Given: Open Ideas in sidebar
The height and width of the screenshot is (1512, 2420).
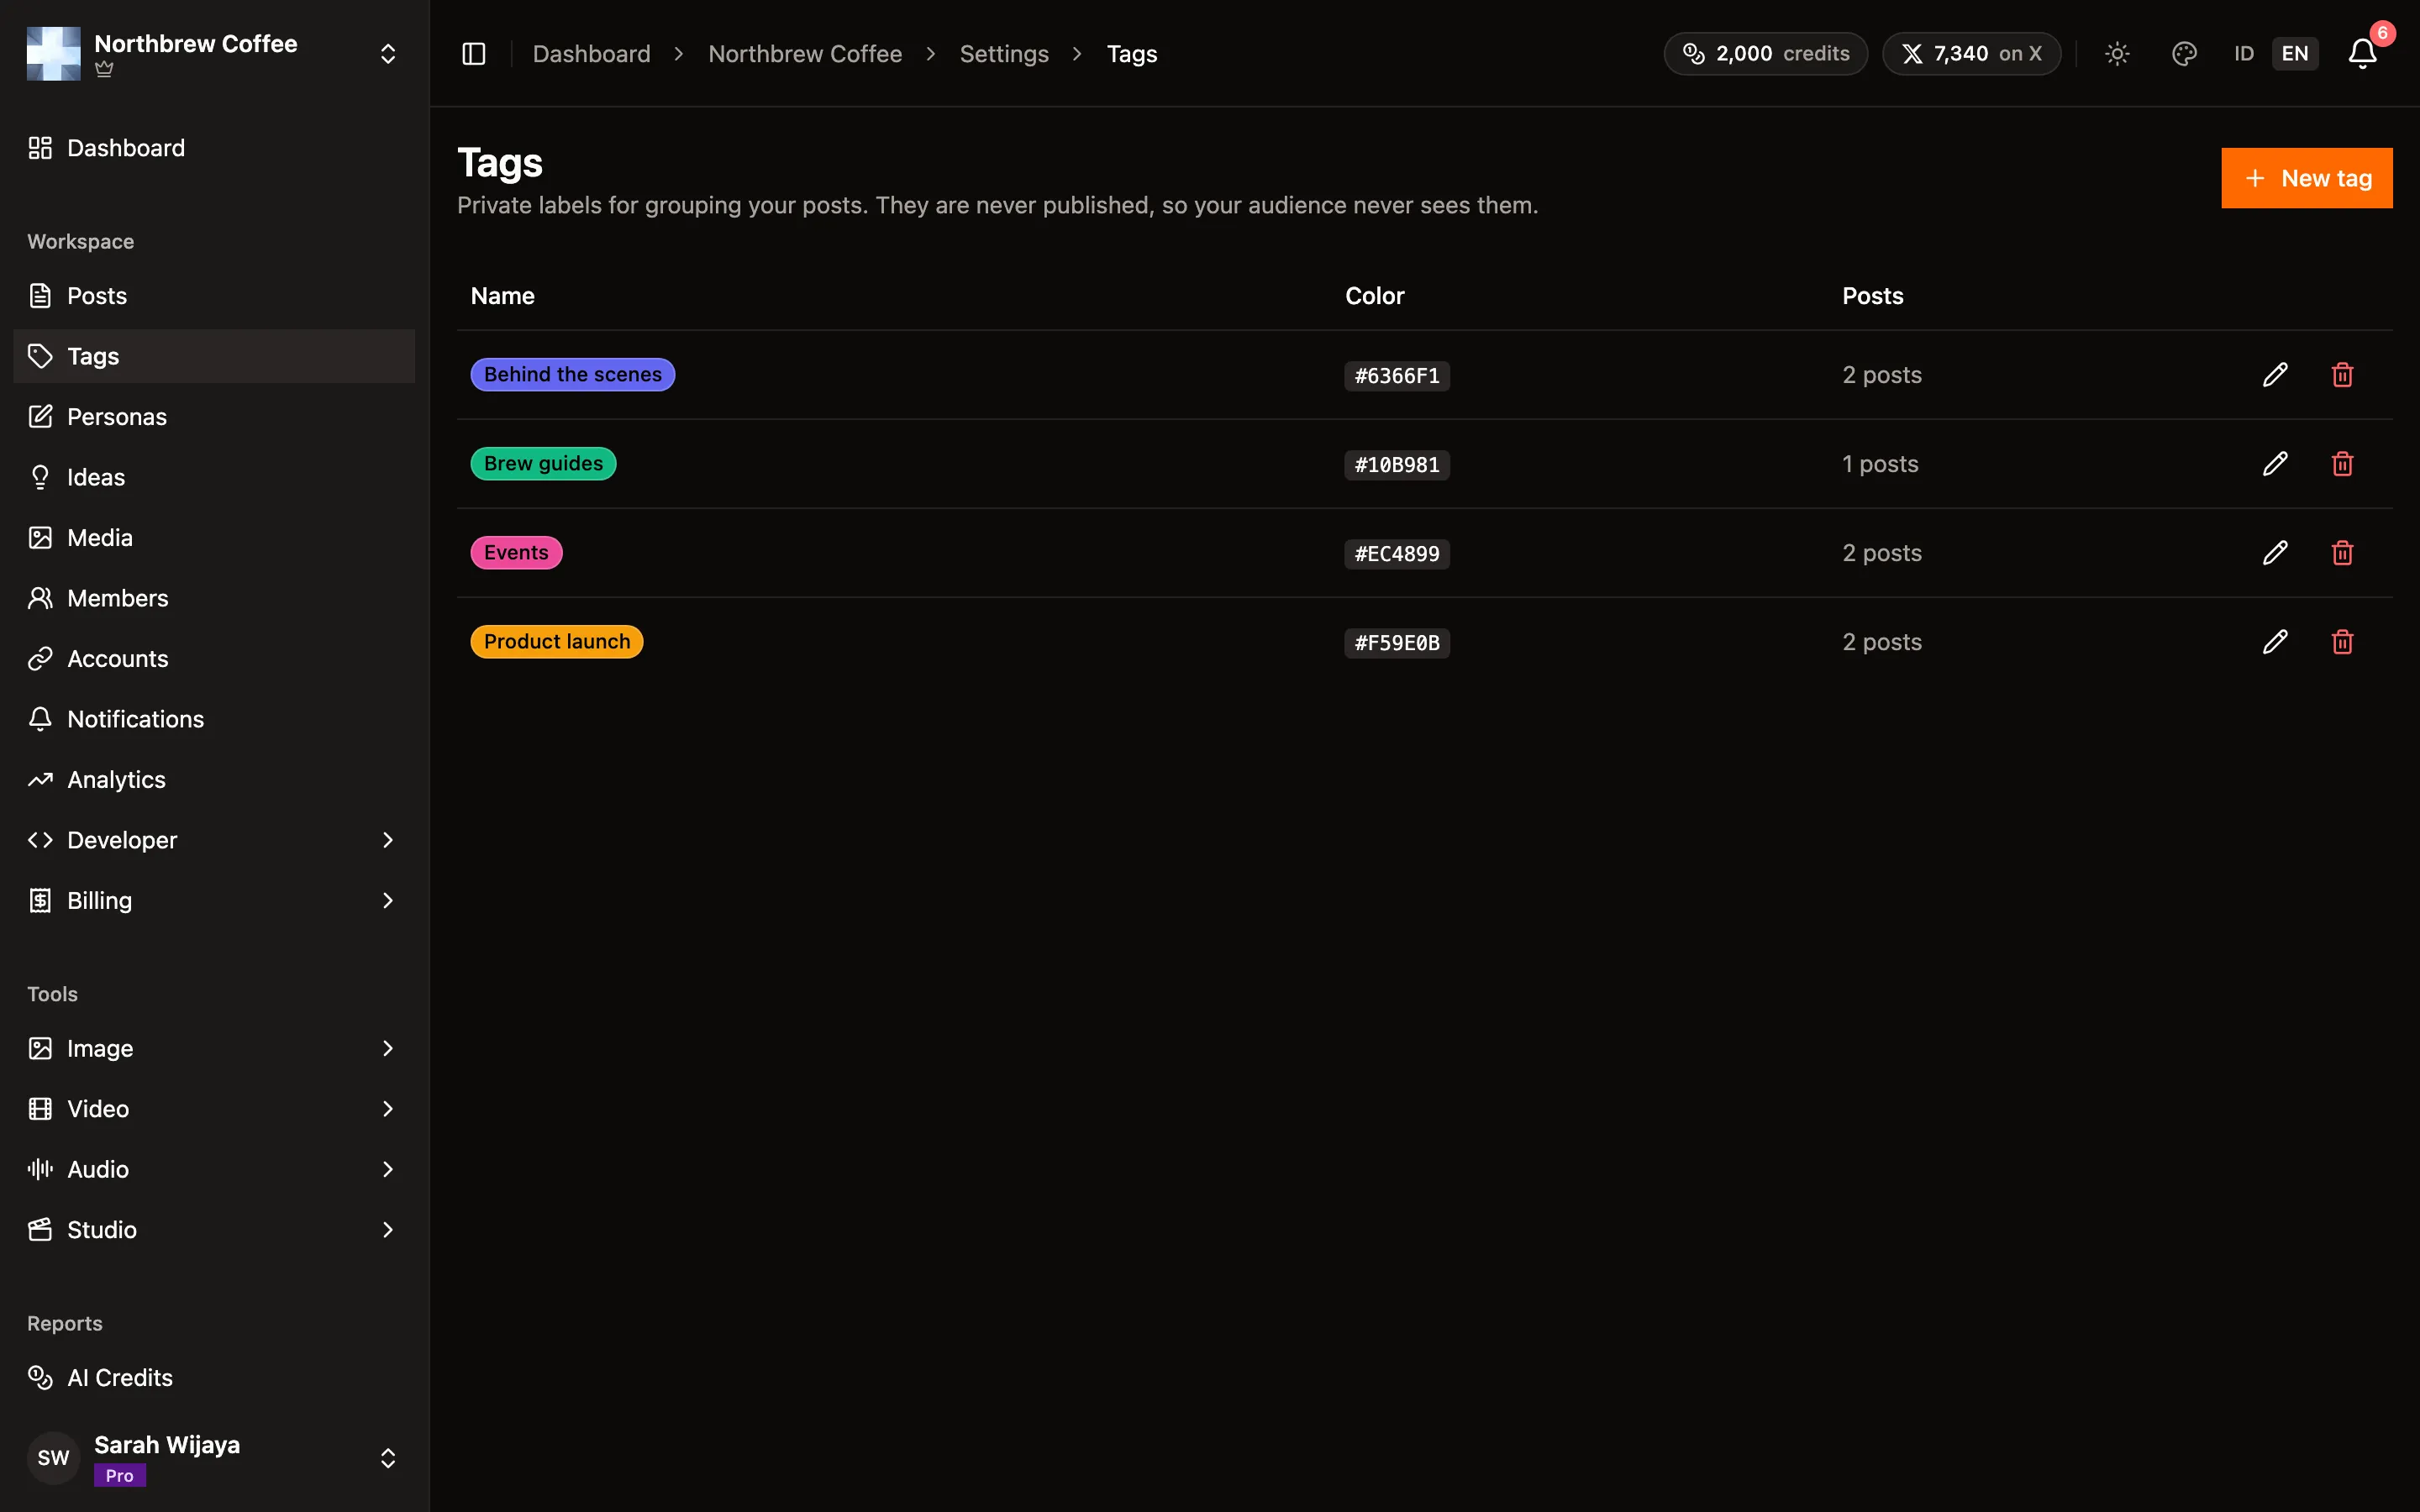Looking at the screenshot, I should pos(214,478).
